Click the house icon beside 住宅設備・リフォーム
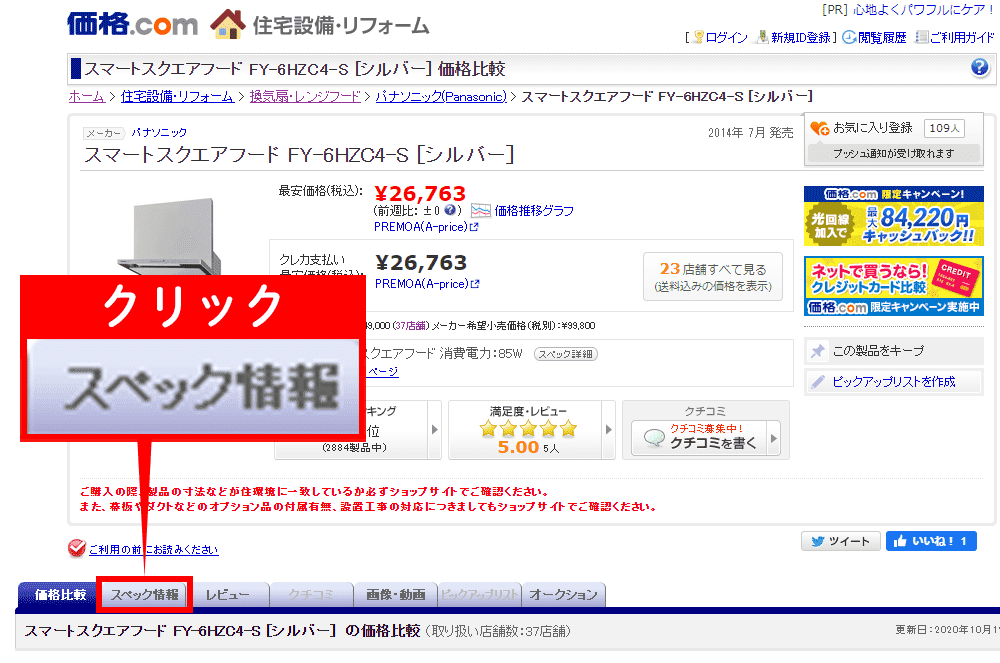Viewport: 1000px width, 663px height. click(228, 24)
